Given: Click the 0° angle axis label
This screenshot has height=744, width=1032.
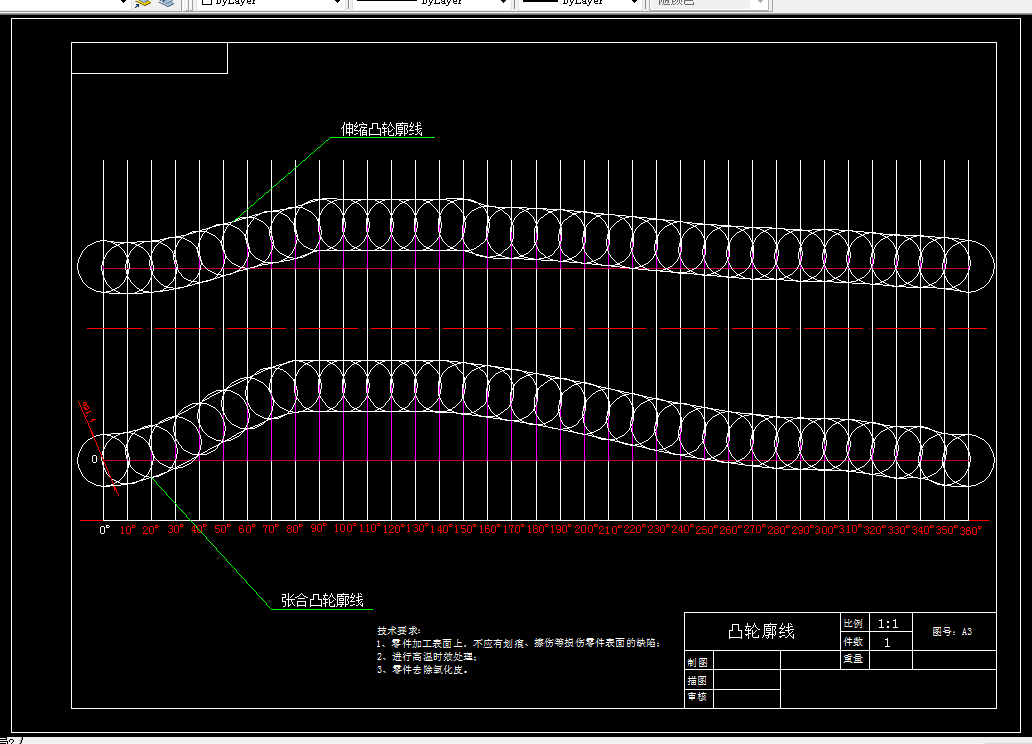Looking at the screenshot, I should click(x=105, y=529).
